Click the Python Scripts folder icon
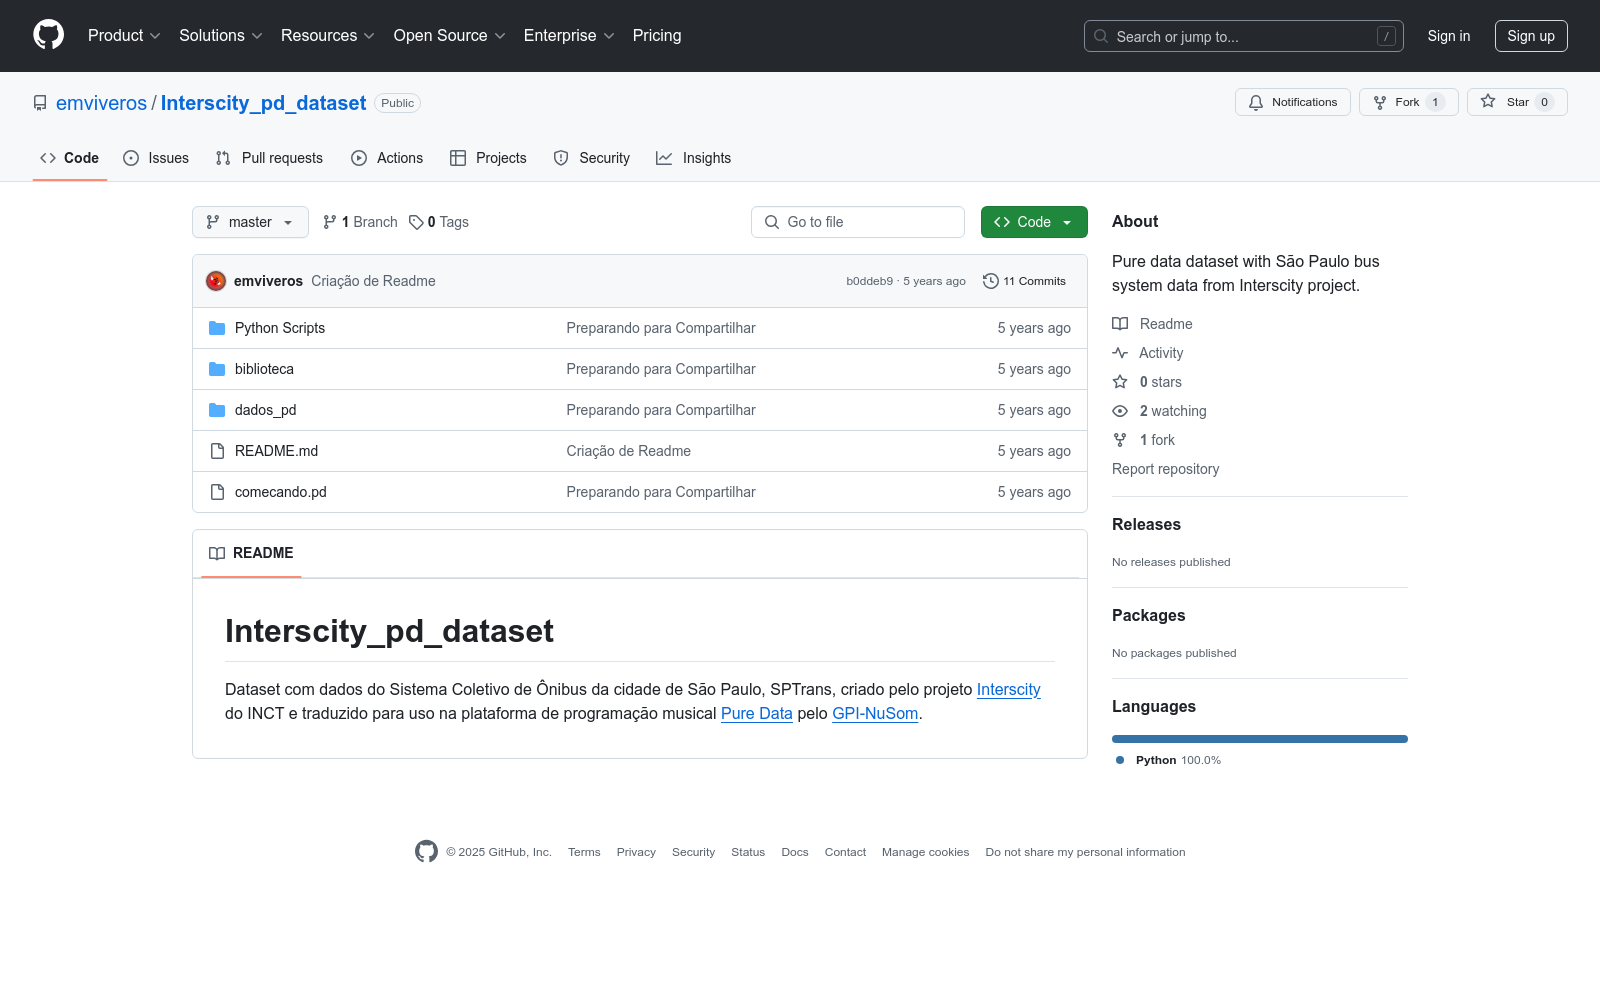1600x1000 pixels. click(217, 328)
